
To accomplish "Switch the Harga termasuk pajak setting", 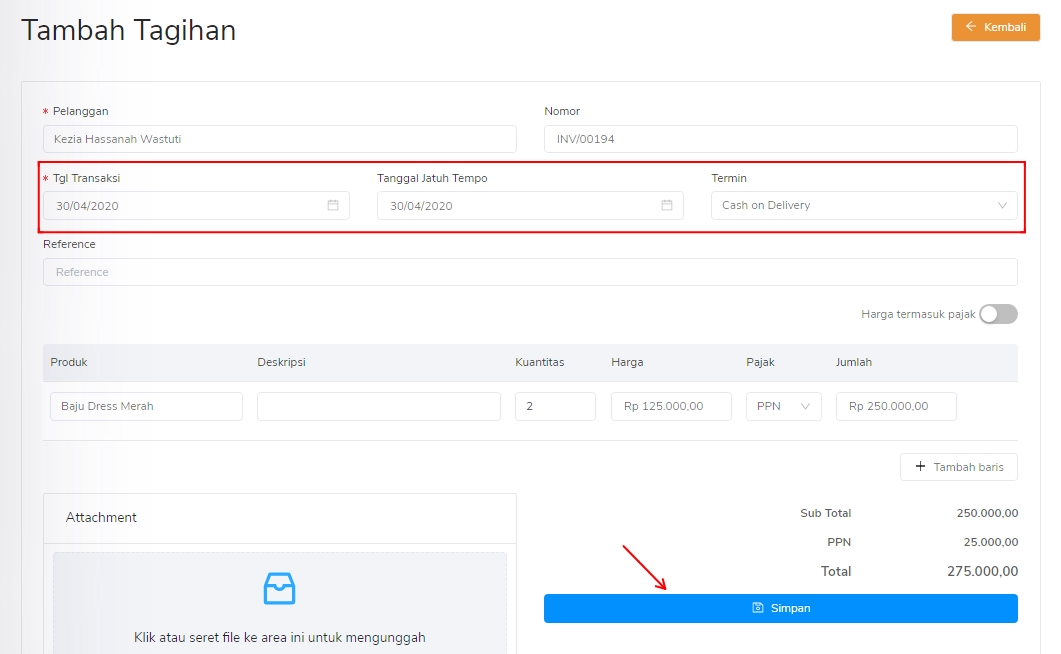I will tap(998, 313).
